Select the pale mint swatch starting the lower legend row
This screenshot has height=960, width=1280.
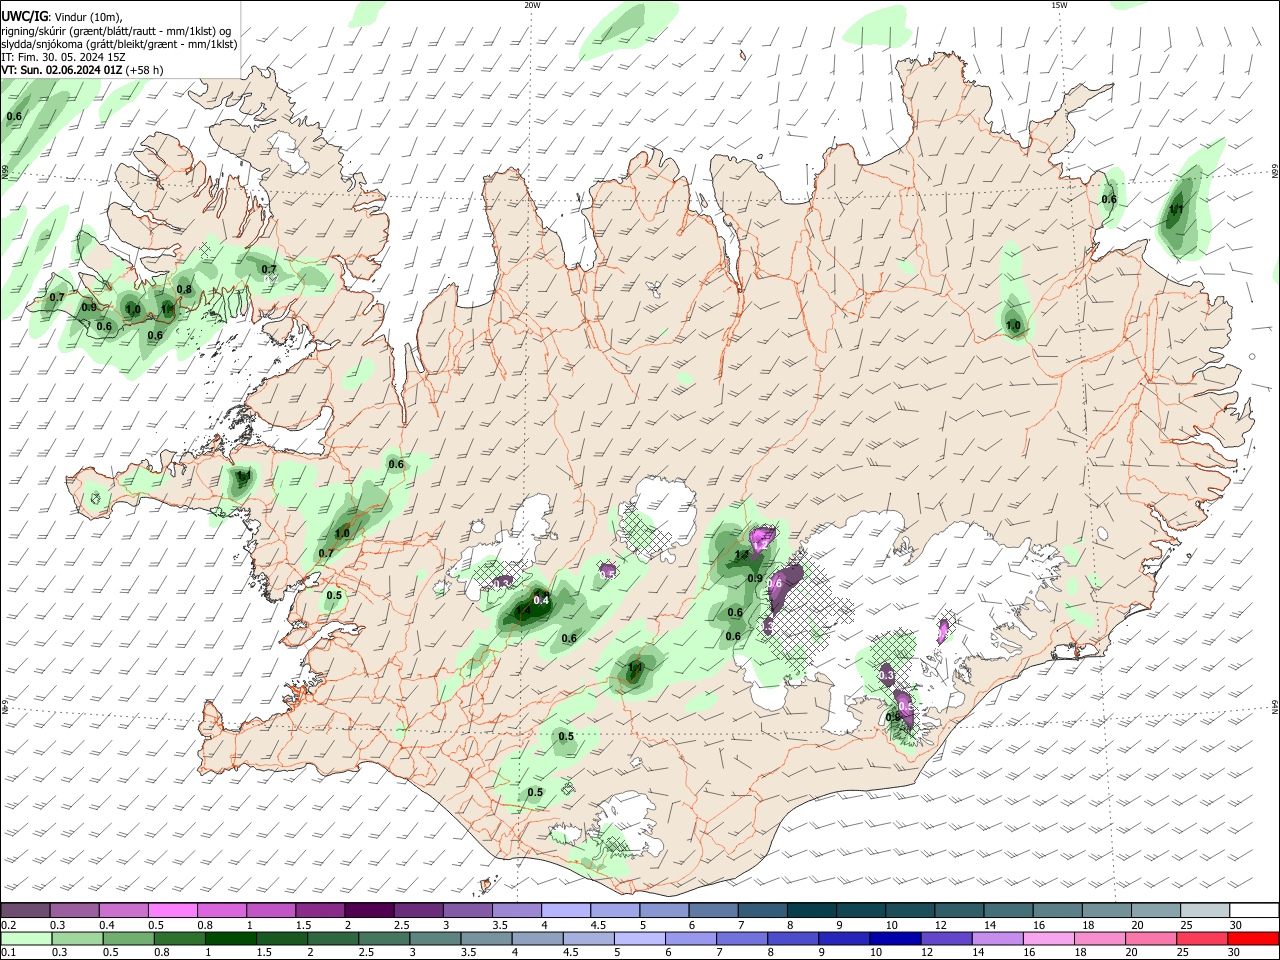[25, 938]
